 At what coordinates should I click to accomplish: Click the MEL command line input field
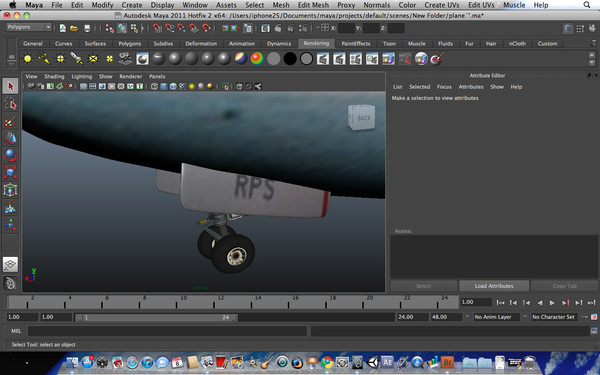[167, 331]
